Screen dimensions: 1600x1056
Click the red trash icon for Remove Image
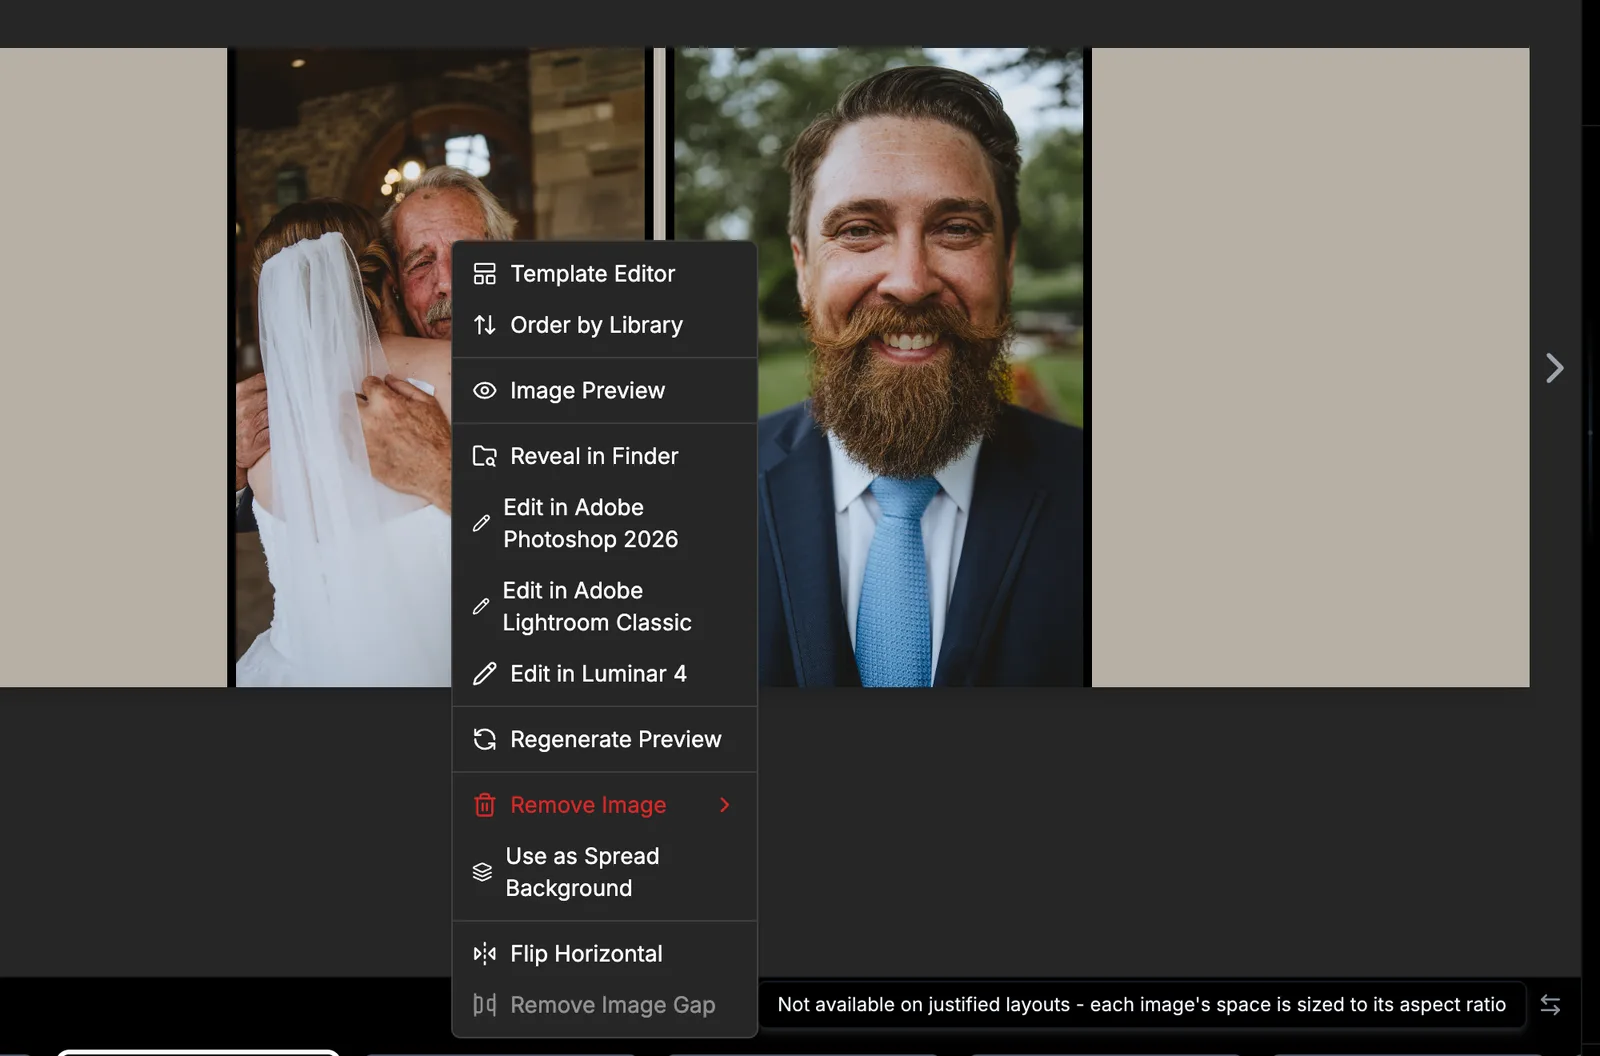point(485,805)
